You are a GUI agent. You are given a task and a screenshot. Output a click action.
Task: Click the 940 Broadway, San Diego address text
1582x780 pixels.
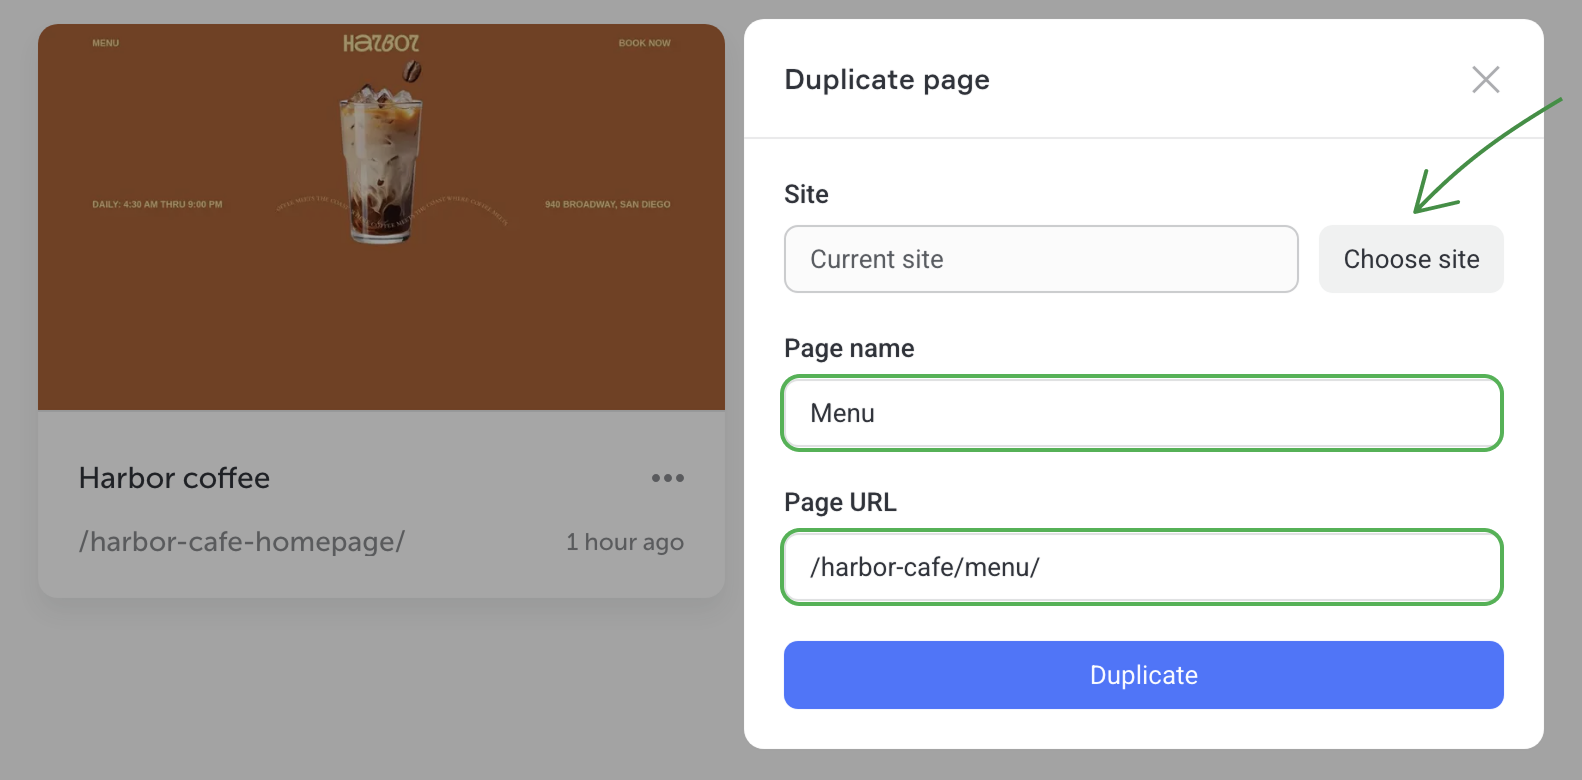click(607, 204)
